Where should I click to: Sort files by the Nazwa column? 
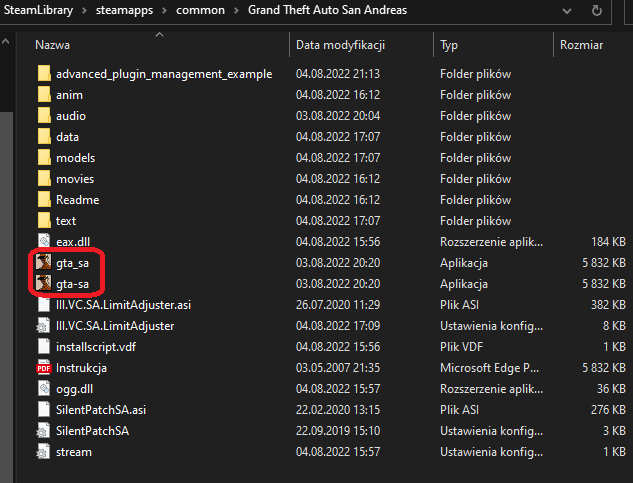click(53, 45)
